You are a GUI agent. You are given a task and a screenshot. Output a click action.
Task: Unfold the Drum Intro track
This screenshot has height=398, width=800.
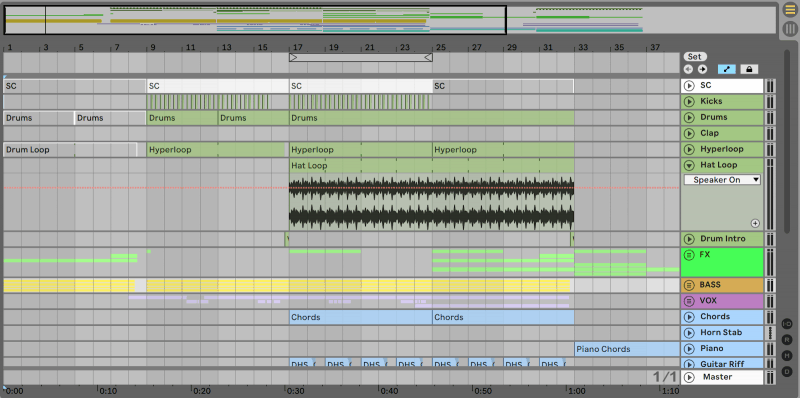point(689,239)
